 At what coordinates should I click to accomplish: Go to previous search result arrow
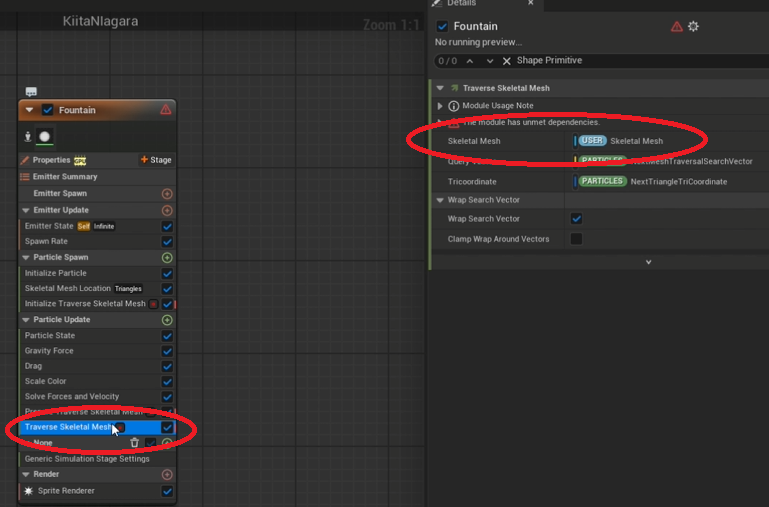pos(470,61)
